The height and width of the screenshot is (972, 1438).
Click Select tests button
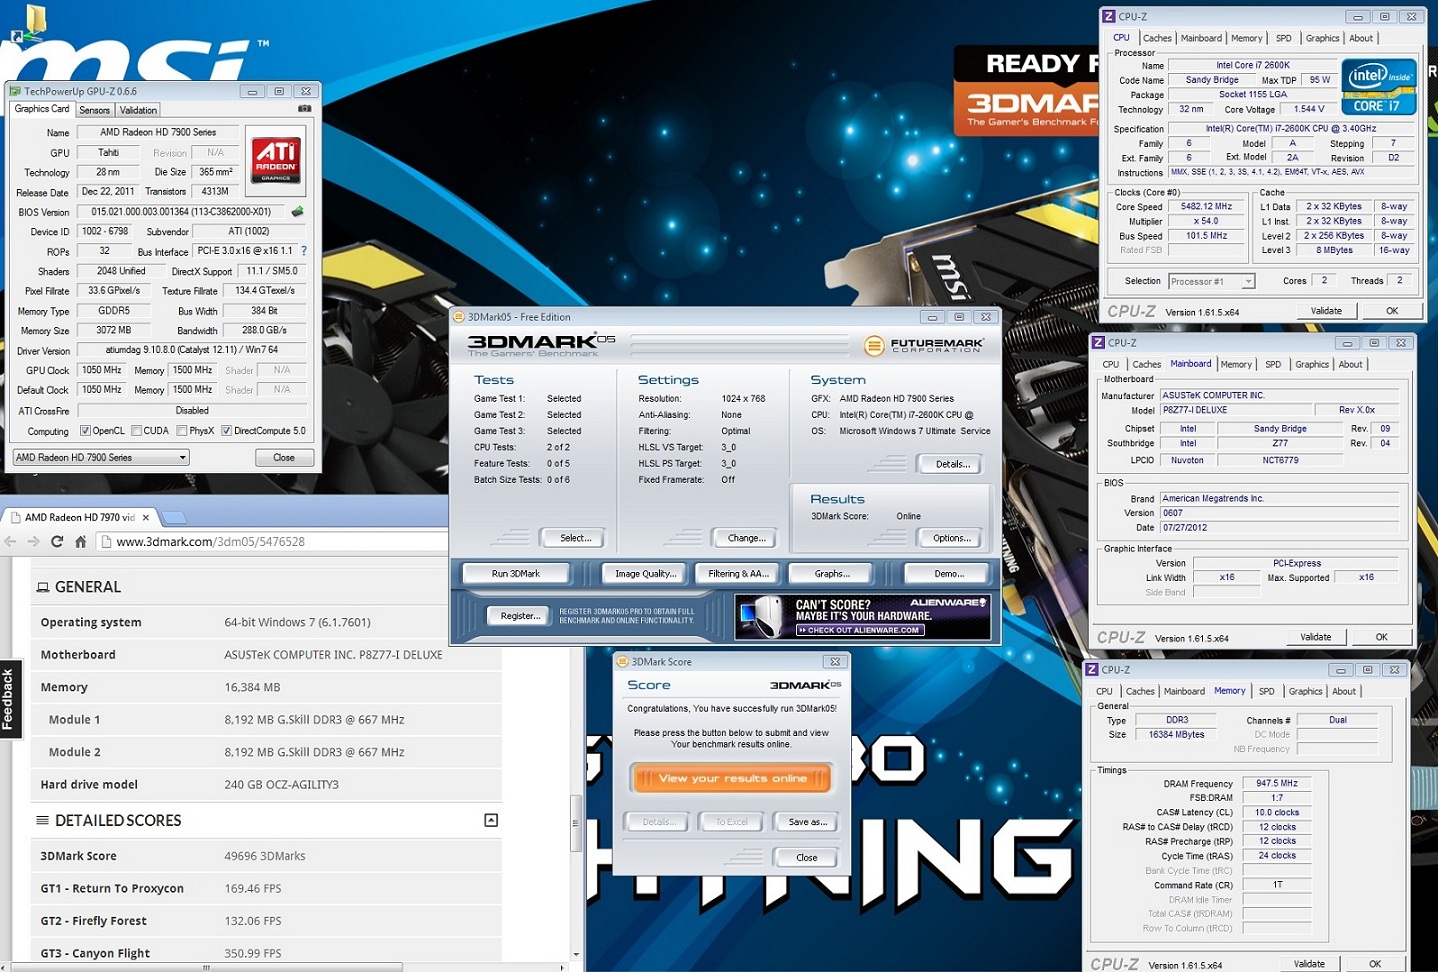click(575, 538)
